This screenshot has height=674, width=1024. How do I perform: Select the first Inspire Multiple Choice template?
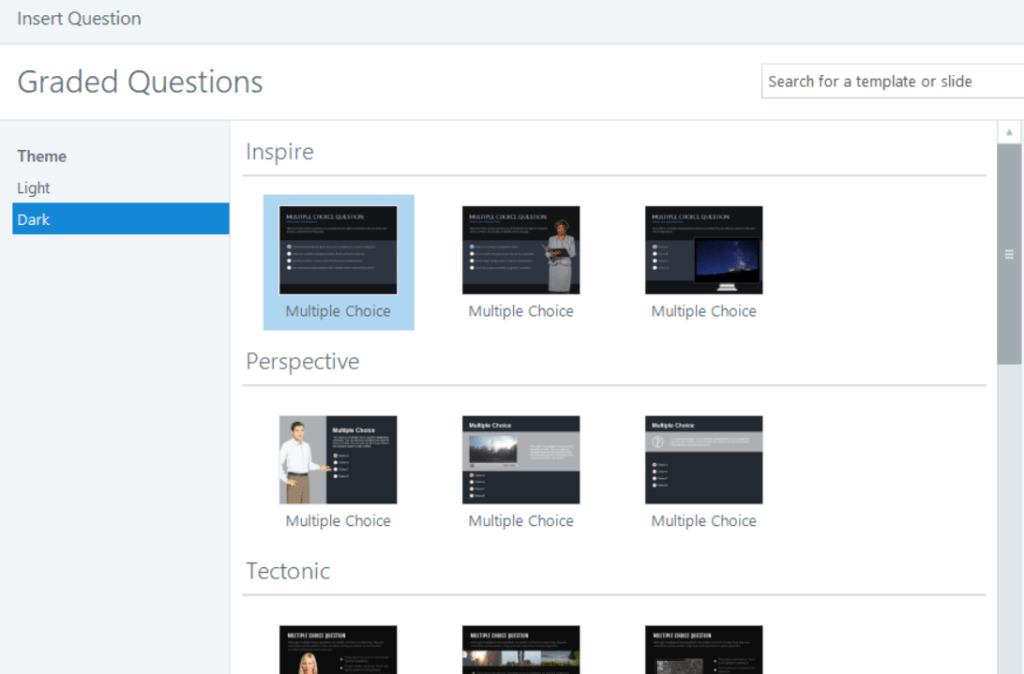click(x=338, y=250)
